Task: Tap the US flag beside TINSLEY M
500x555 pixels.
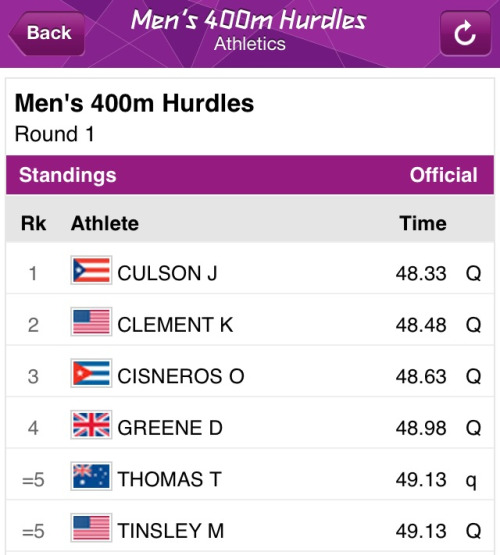Action: click(x=91, y=528)
